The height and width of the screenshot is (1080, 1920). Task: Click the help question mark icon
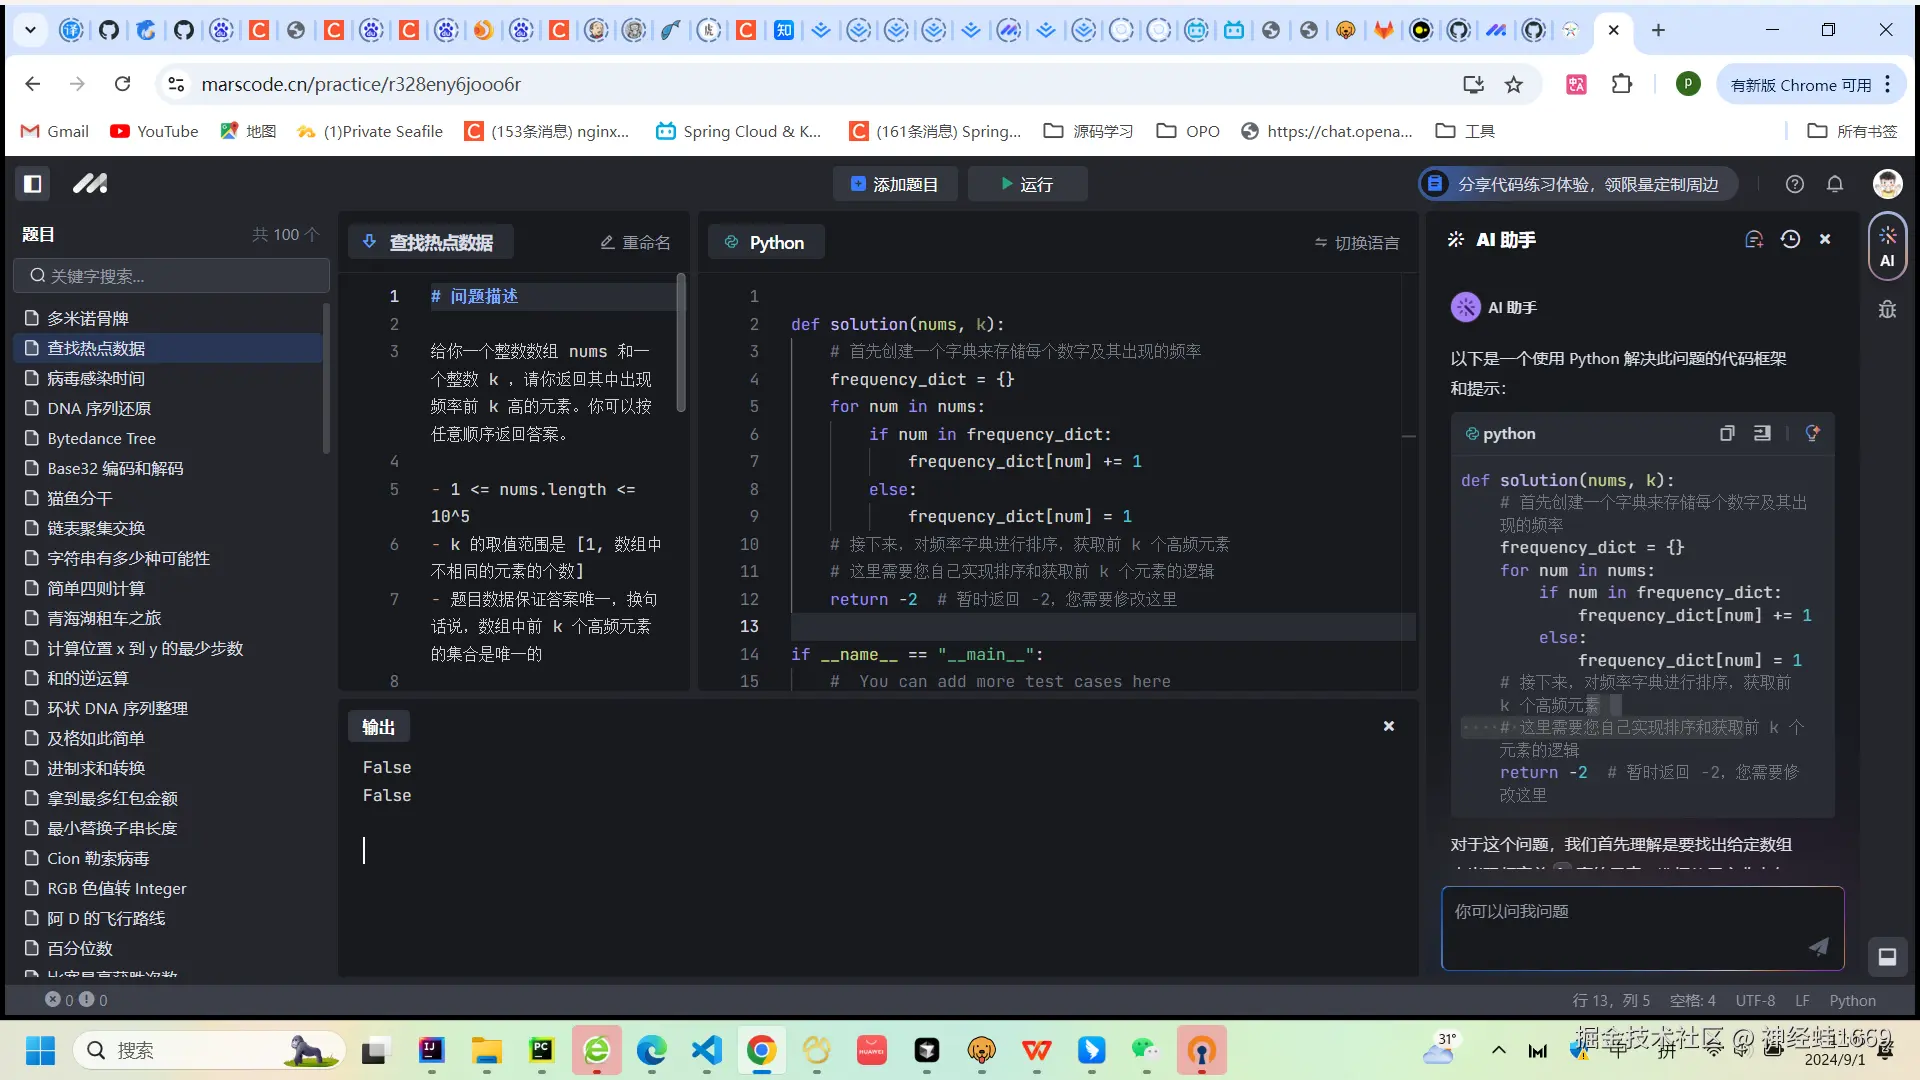click(1794, 184)
